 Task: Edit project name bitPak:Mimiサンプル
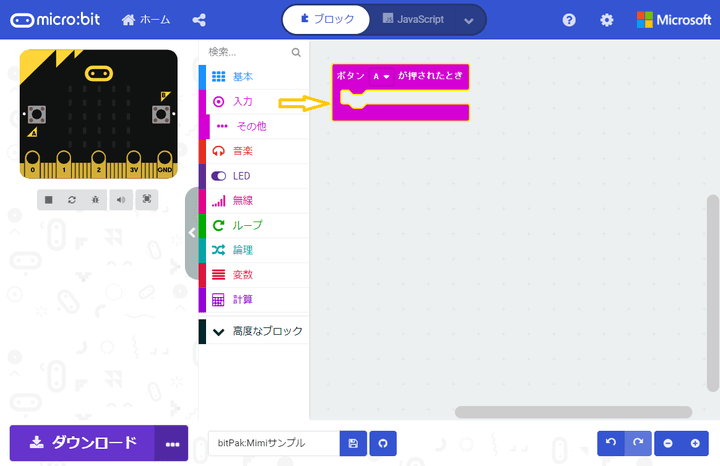pos(274,443)
